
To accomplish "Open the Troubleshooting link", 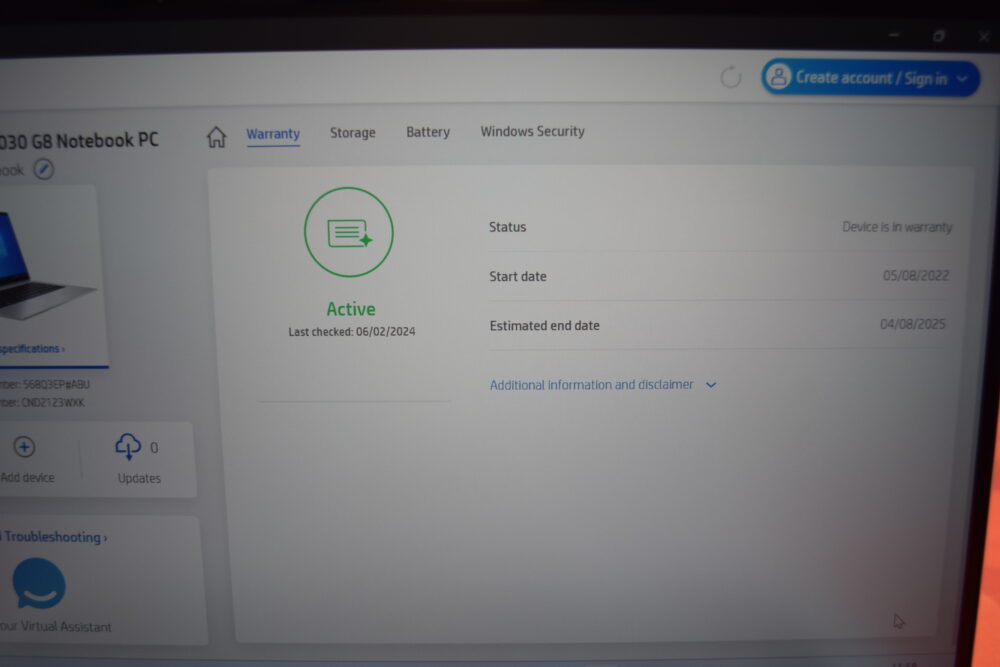I will click(x=54, y=537).
